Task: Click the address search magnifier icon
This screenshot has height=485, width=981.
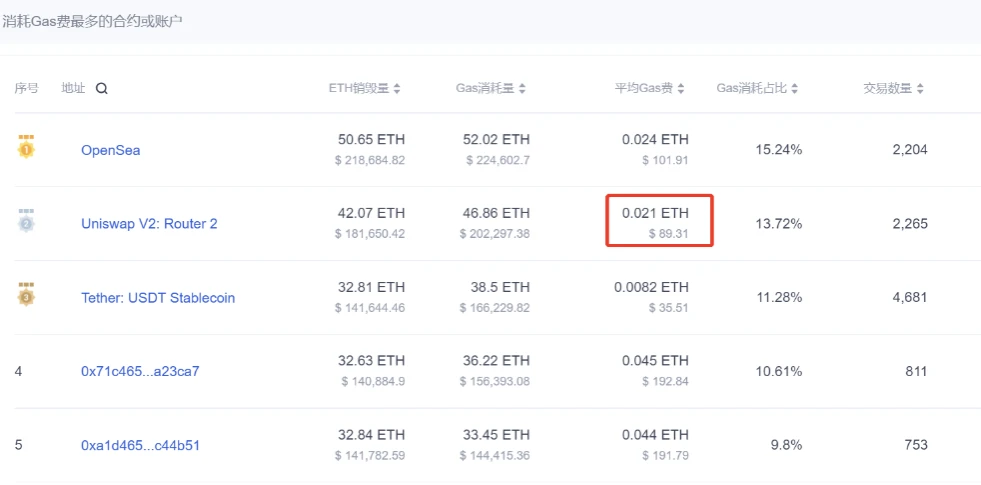Action: pos(101,89)
